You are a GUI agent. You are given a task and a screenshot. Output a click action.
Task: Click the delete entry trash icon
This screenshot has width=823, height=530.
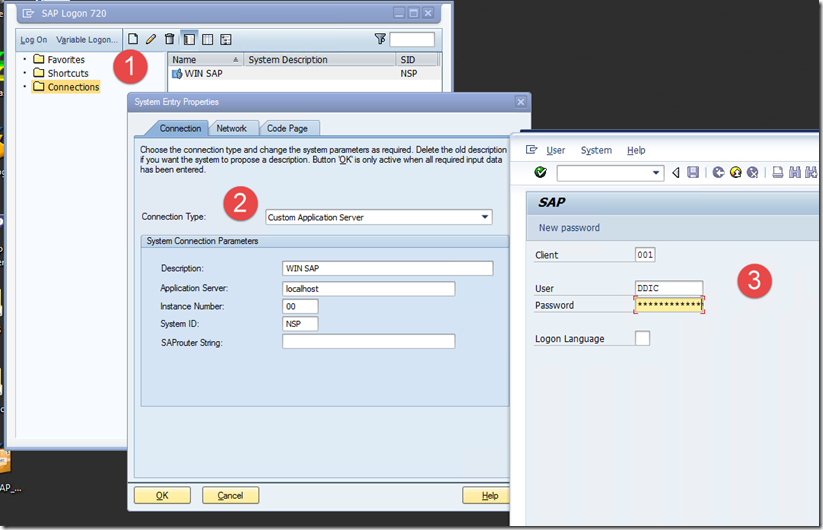169,39
